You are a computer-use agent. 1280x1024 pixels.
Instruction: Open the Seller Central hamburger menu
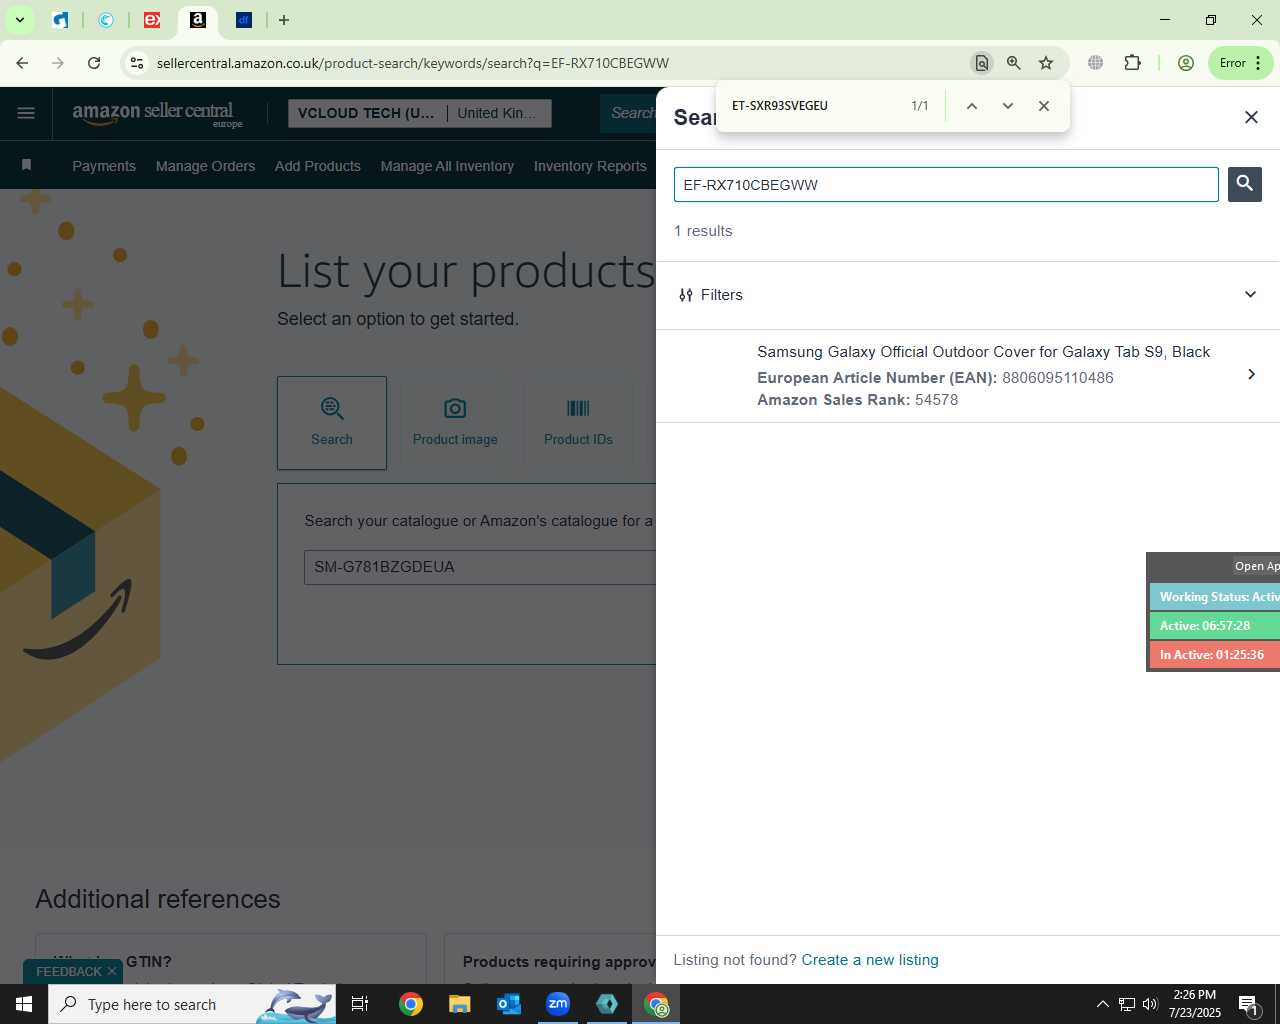click(x=26, y=113)
